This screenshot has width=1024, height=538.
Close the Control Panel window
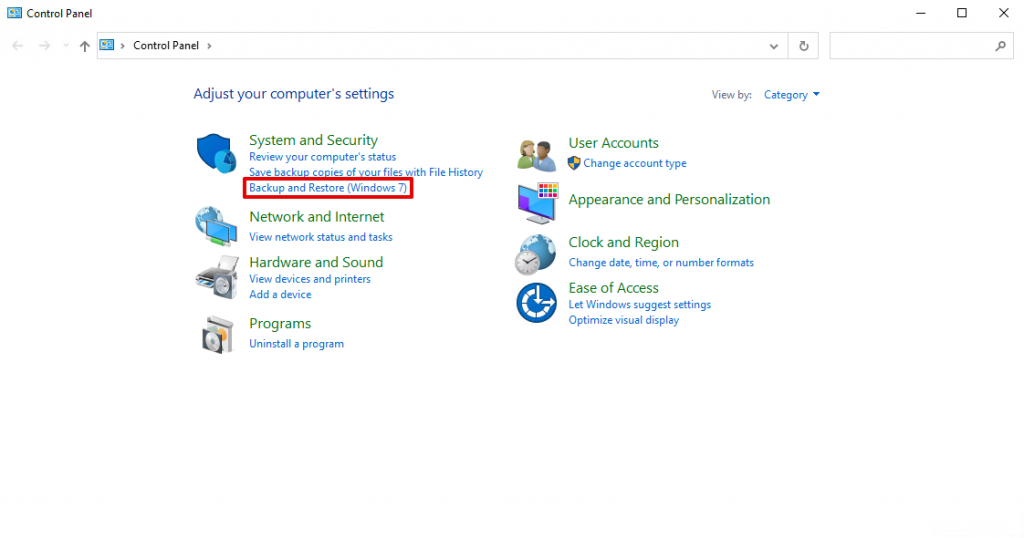[1004, 13]
